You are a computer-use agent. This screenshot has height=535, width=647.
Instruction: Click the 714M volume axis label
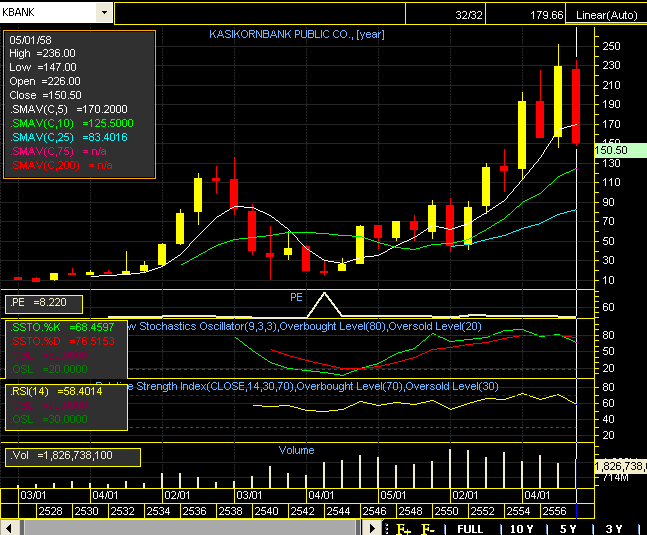click(x=615, y=478)
